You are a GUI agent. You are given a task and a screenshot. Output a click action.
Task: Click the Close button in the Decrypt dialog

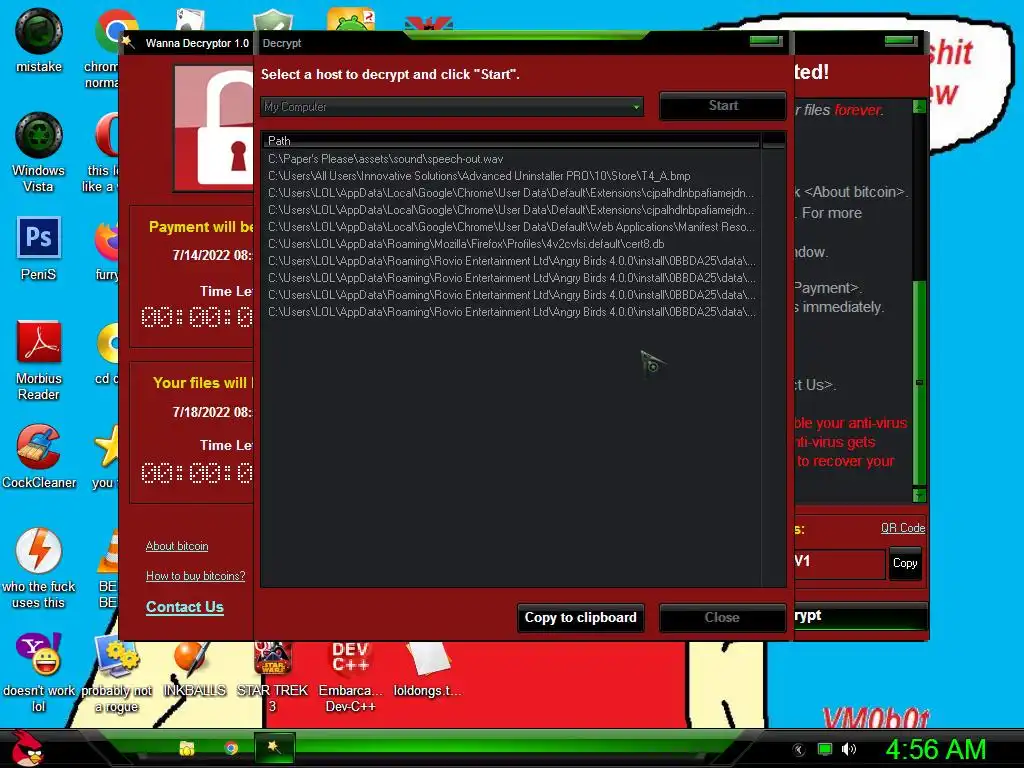(722, 618)
